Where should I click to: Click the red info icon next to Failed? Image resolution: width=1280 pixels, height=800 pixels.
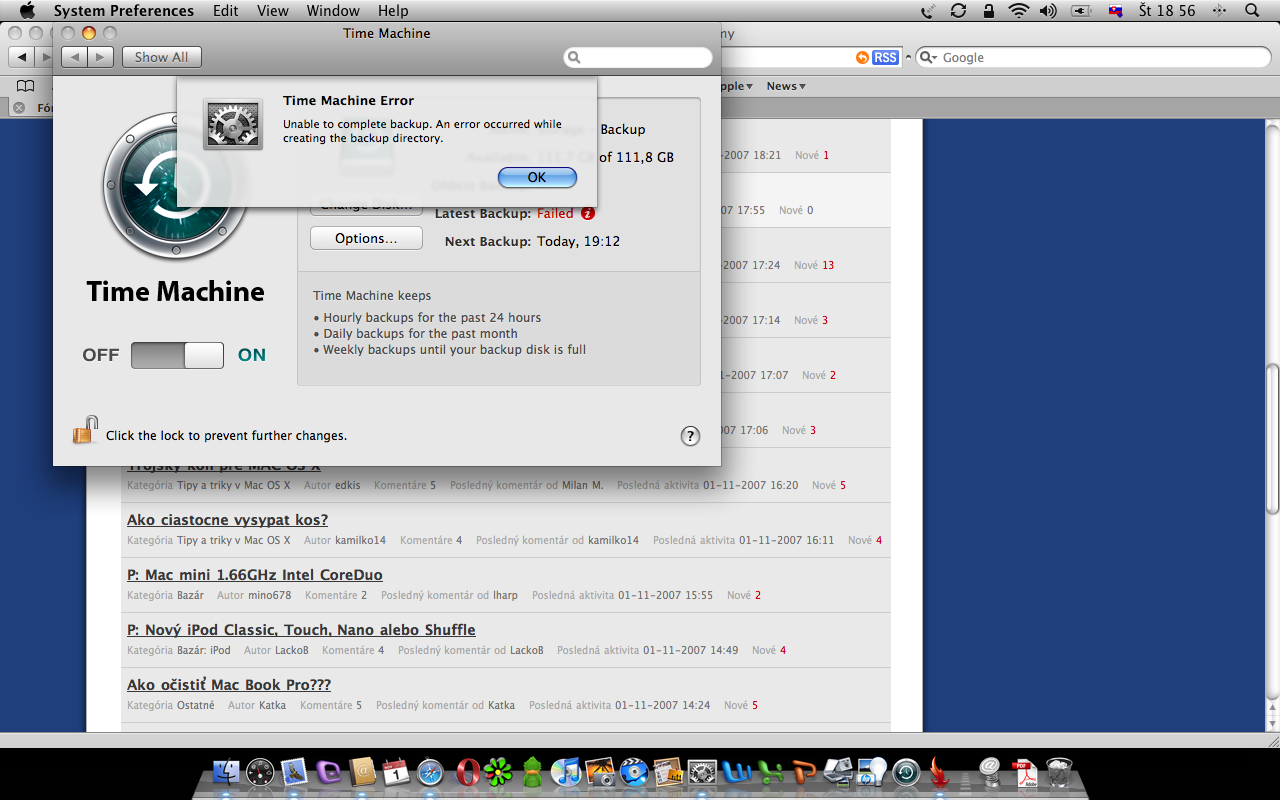[x=588, y=213]
